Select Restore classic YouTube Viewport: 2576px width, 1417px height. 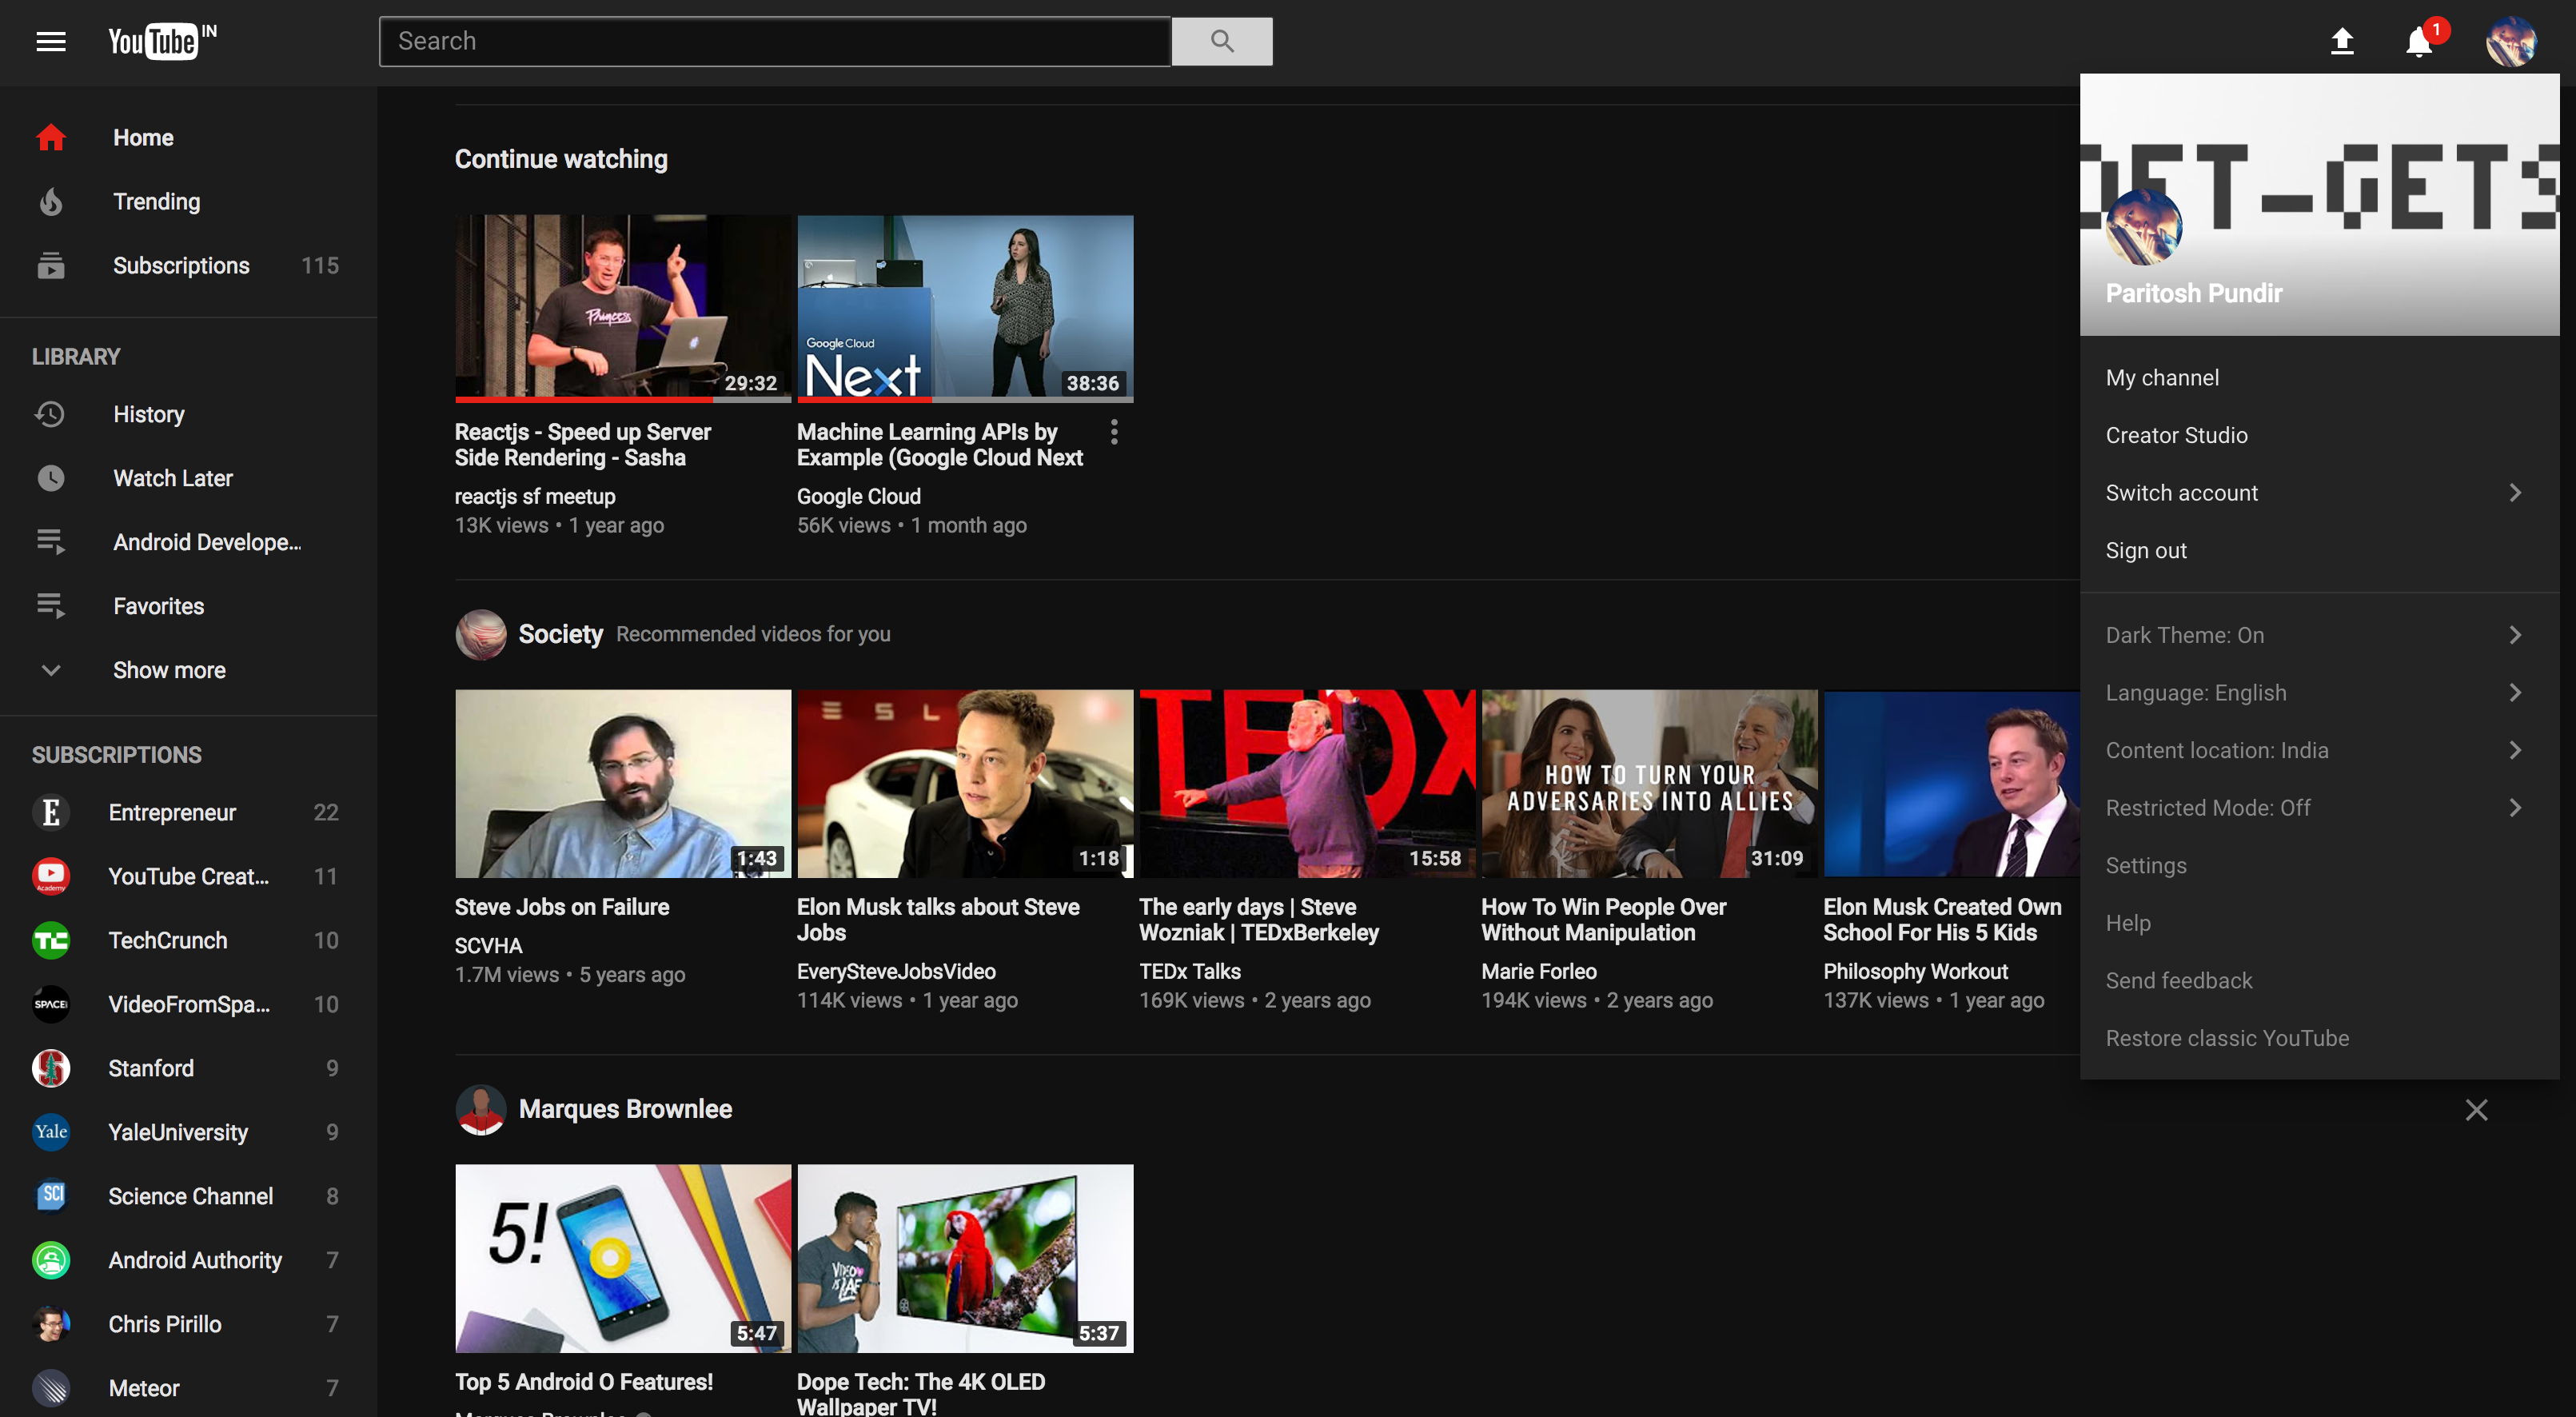tap(2227, 1038)
